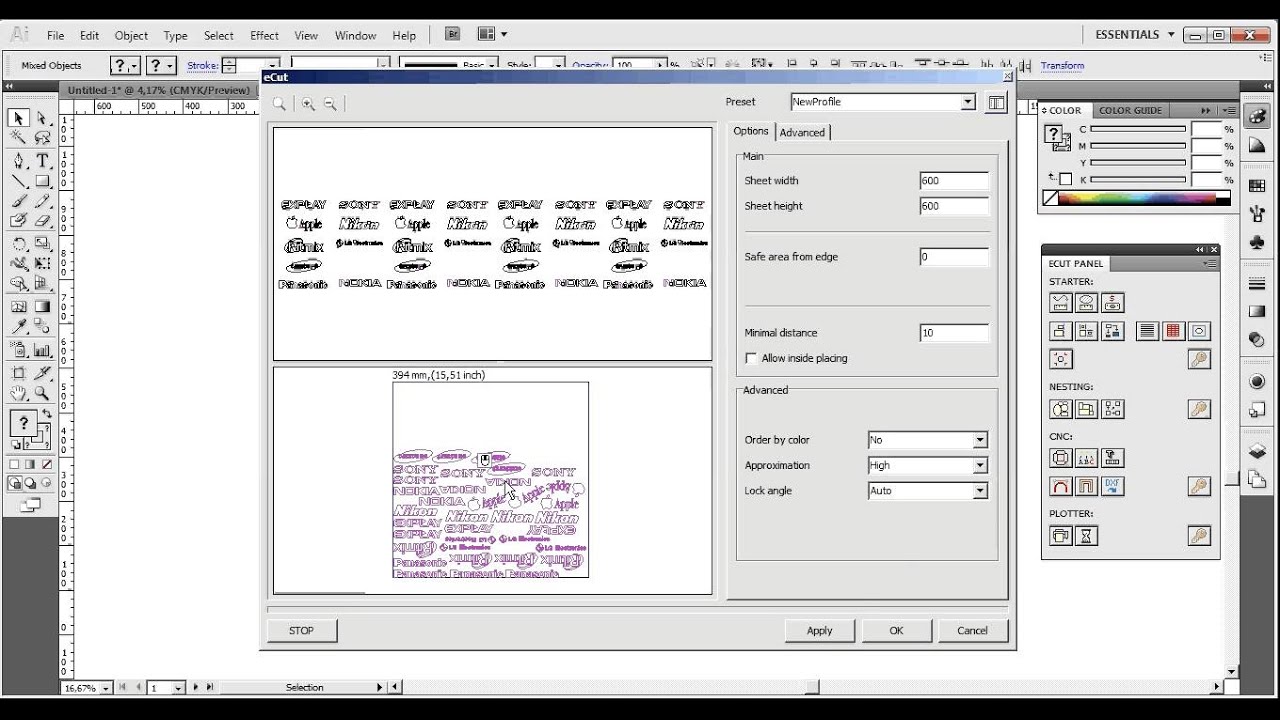Click the Sheet height input field
This screenshot has width=1280, height=720.
pyautogui.click(x=954, y=206)
